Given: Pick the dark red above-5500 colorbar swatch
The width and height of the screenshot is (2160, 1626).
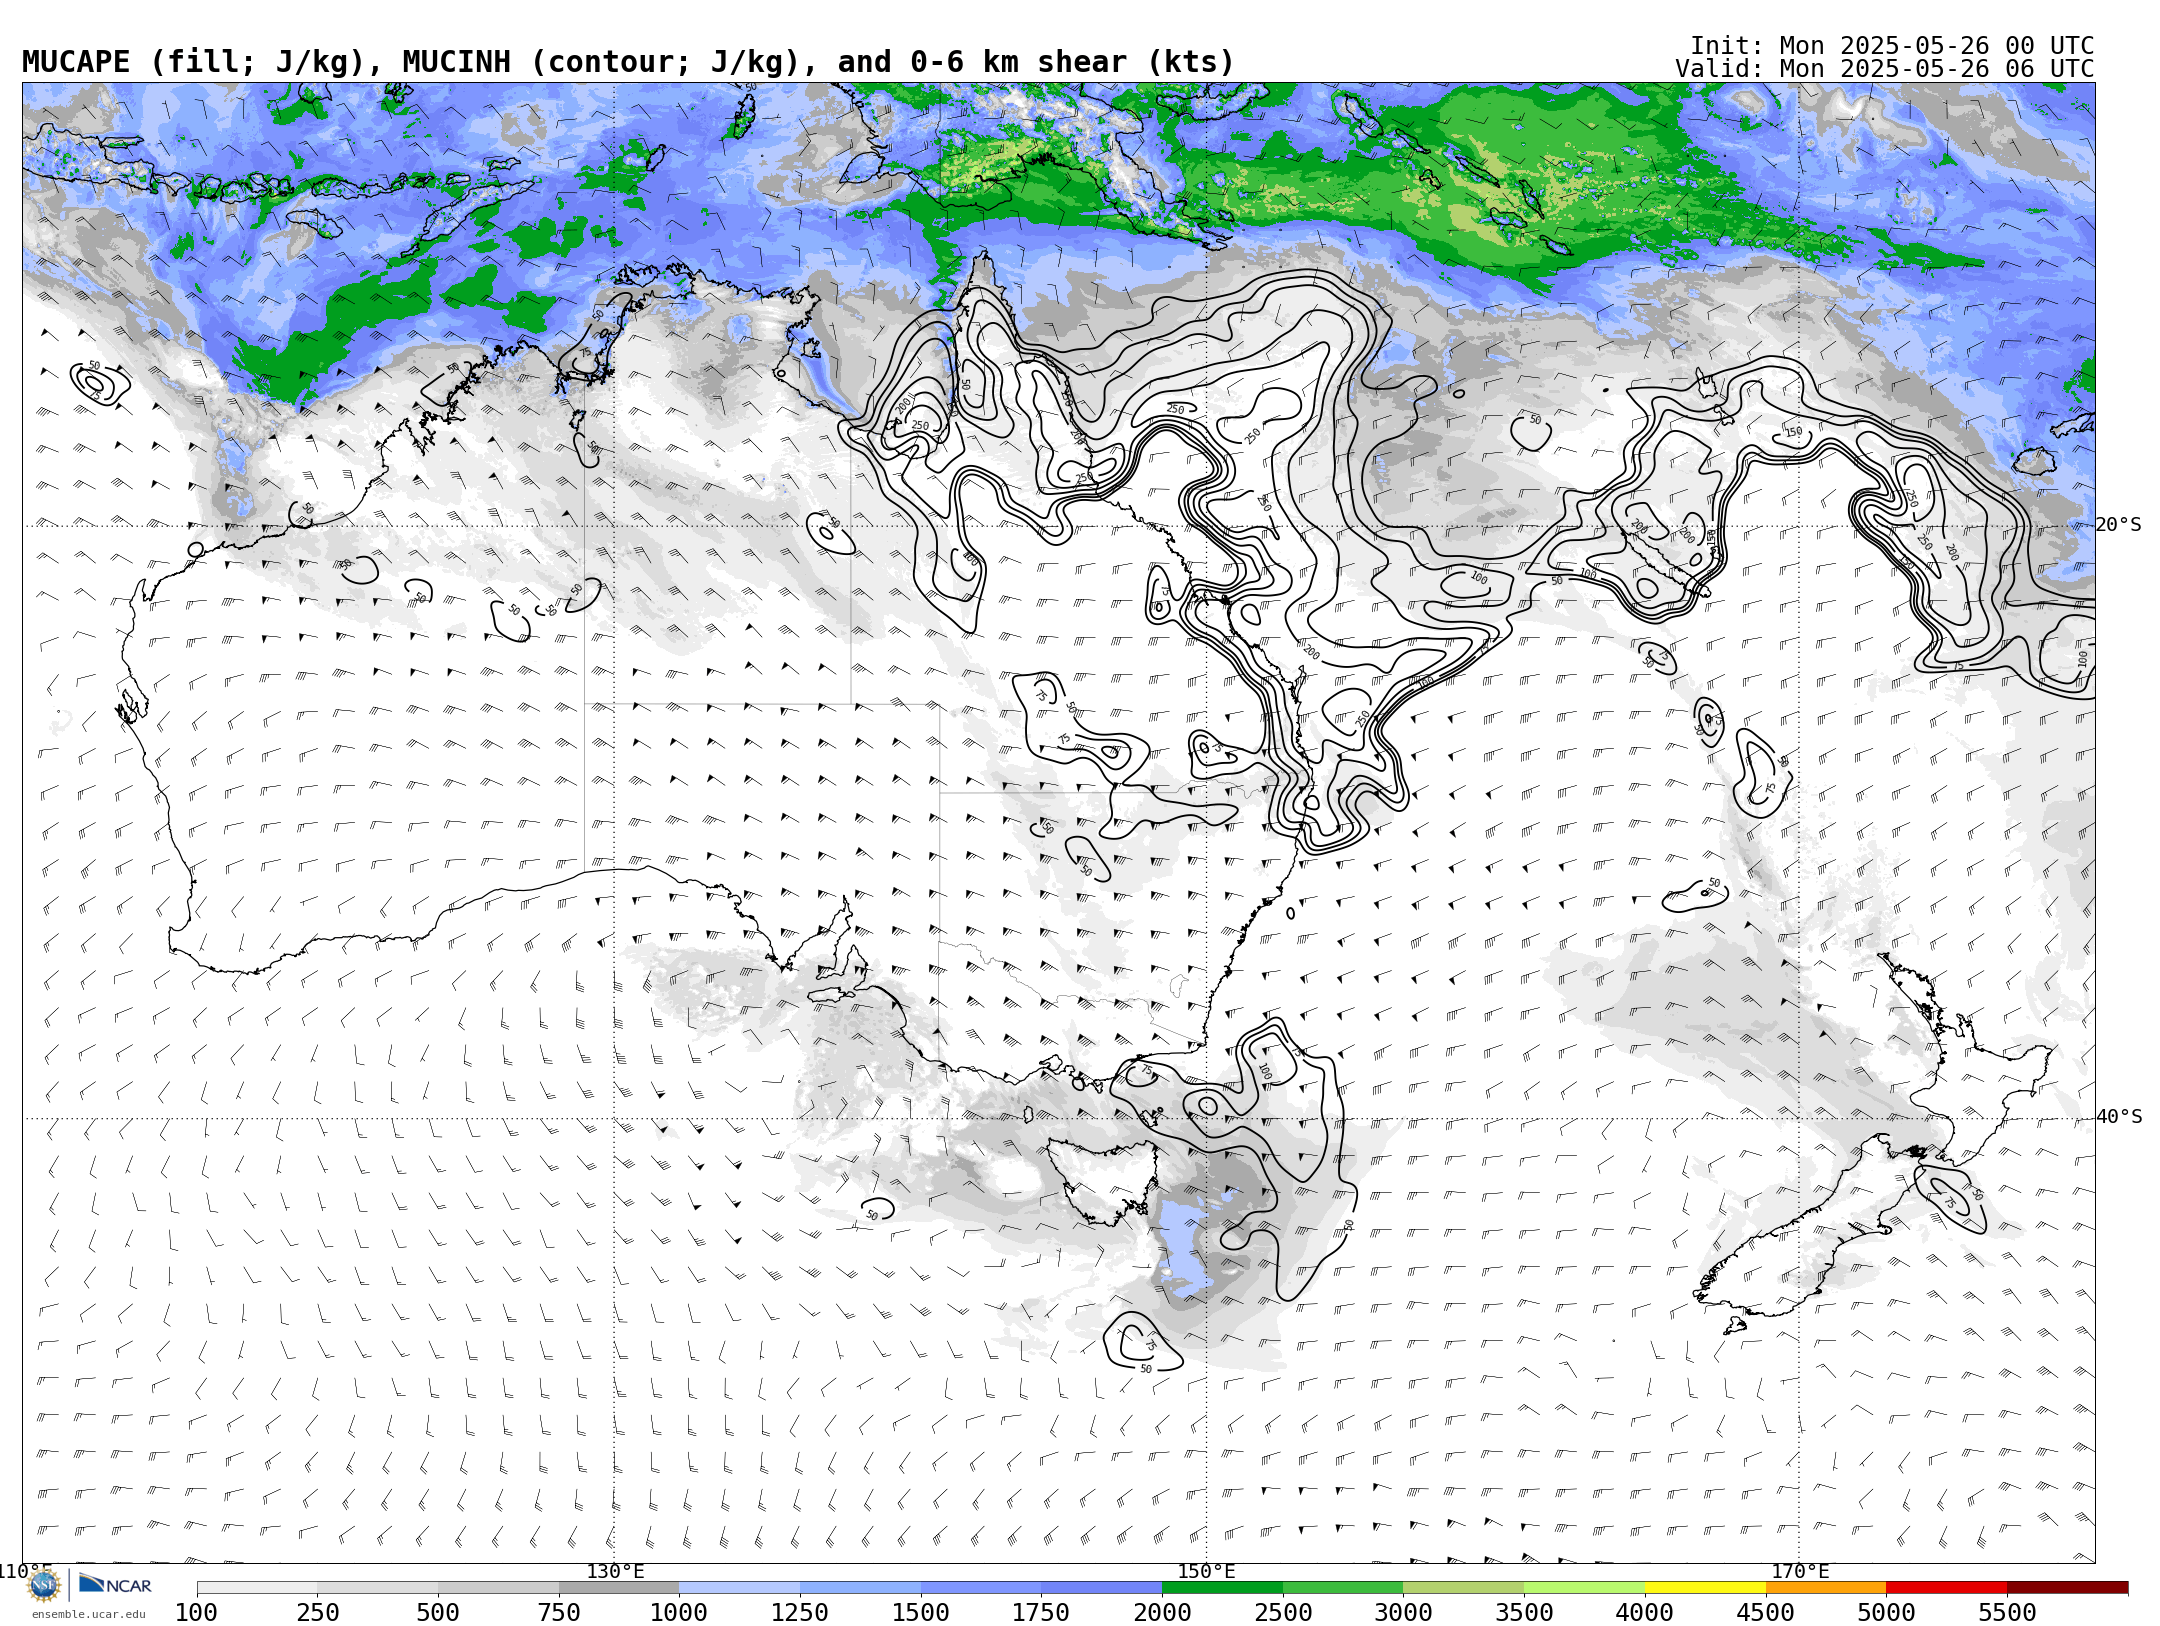Looking at the screenshot, I should pos(2068,1588).
